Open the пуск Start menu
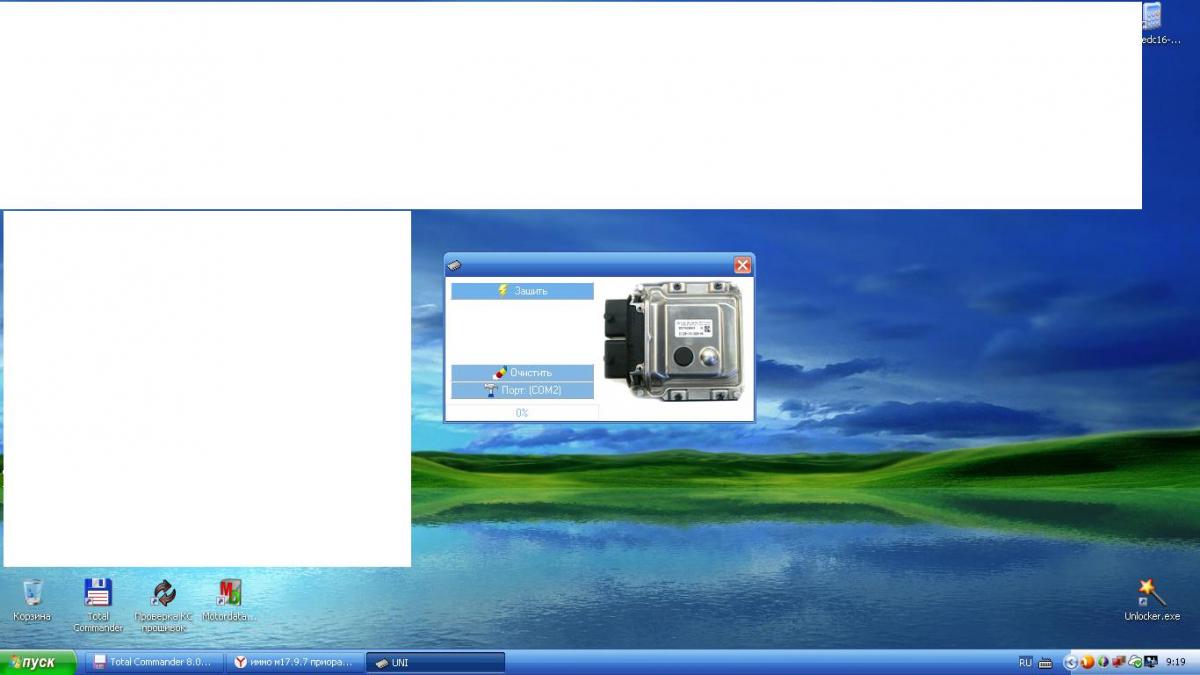Screen dimensions: 1200x675 click(38, 662)
